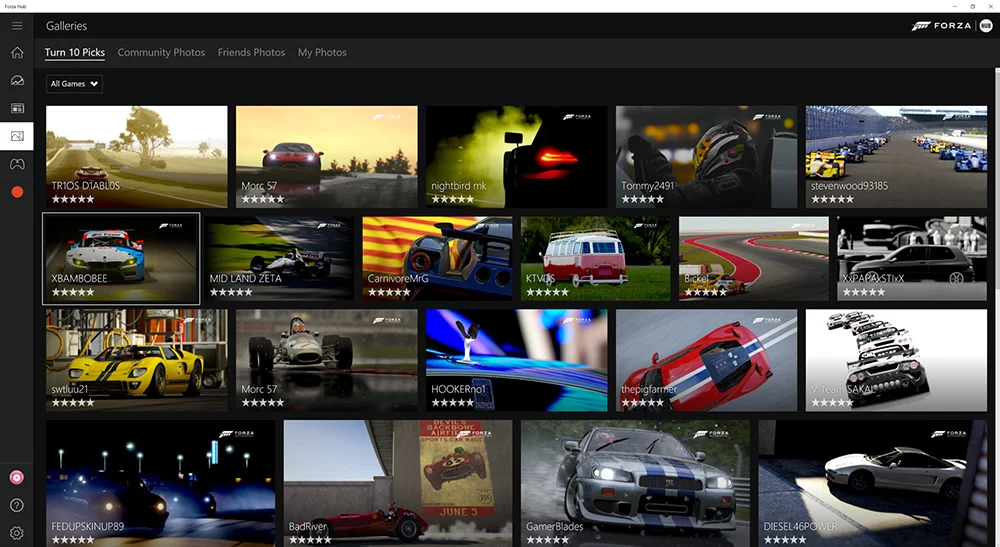Click the red circle sidebar icon
Image resolution: width=1000 pixels, height=547 pixels.
[x=17, y=192]
